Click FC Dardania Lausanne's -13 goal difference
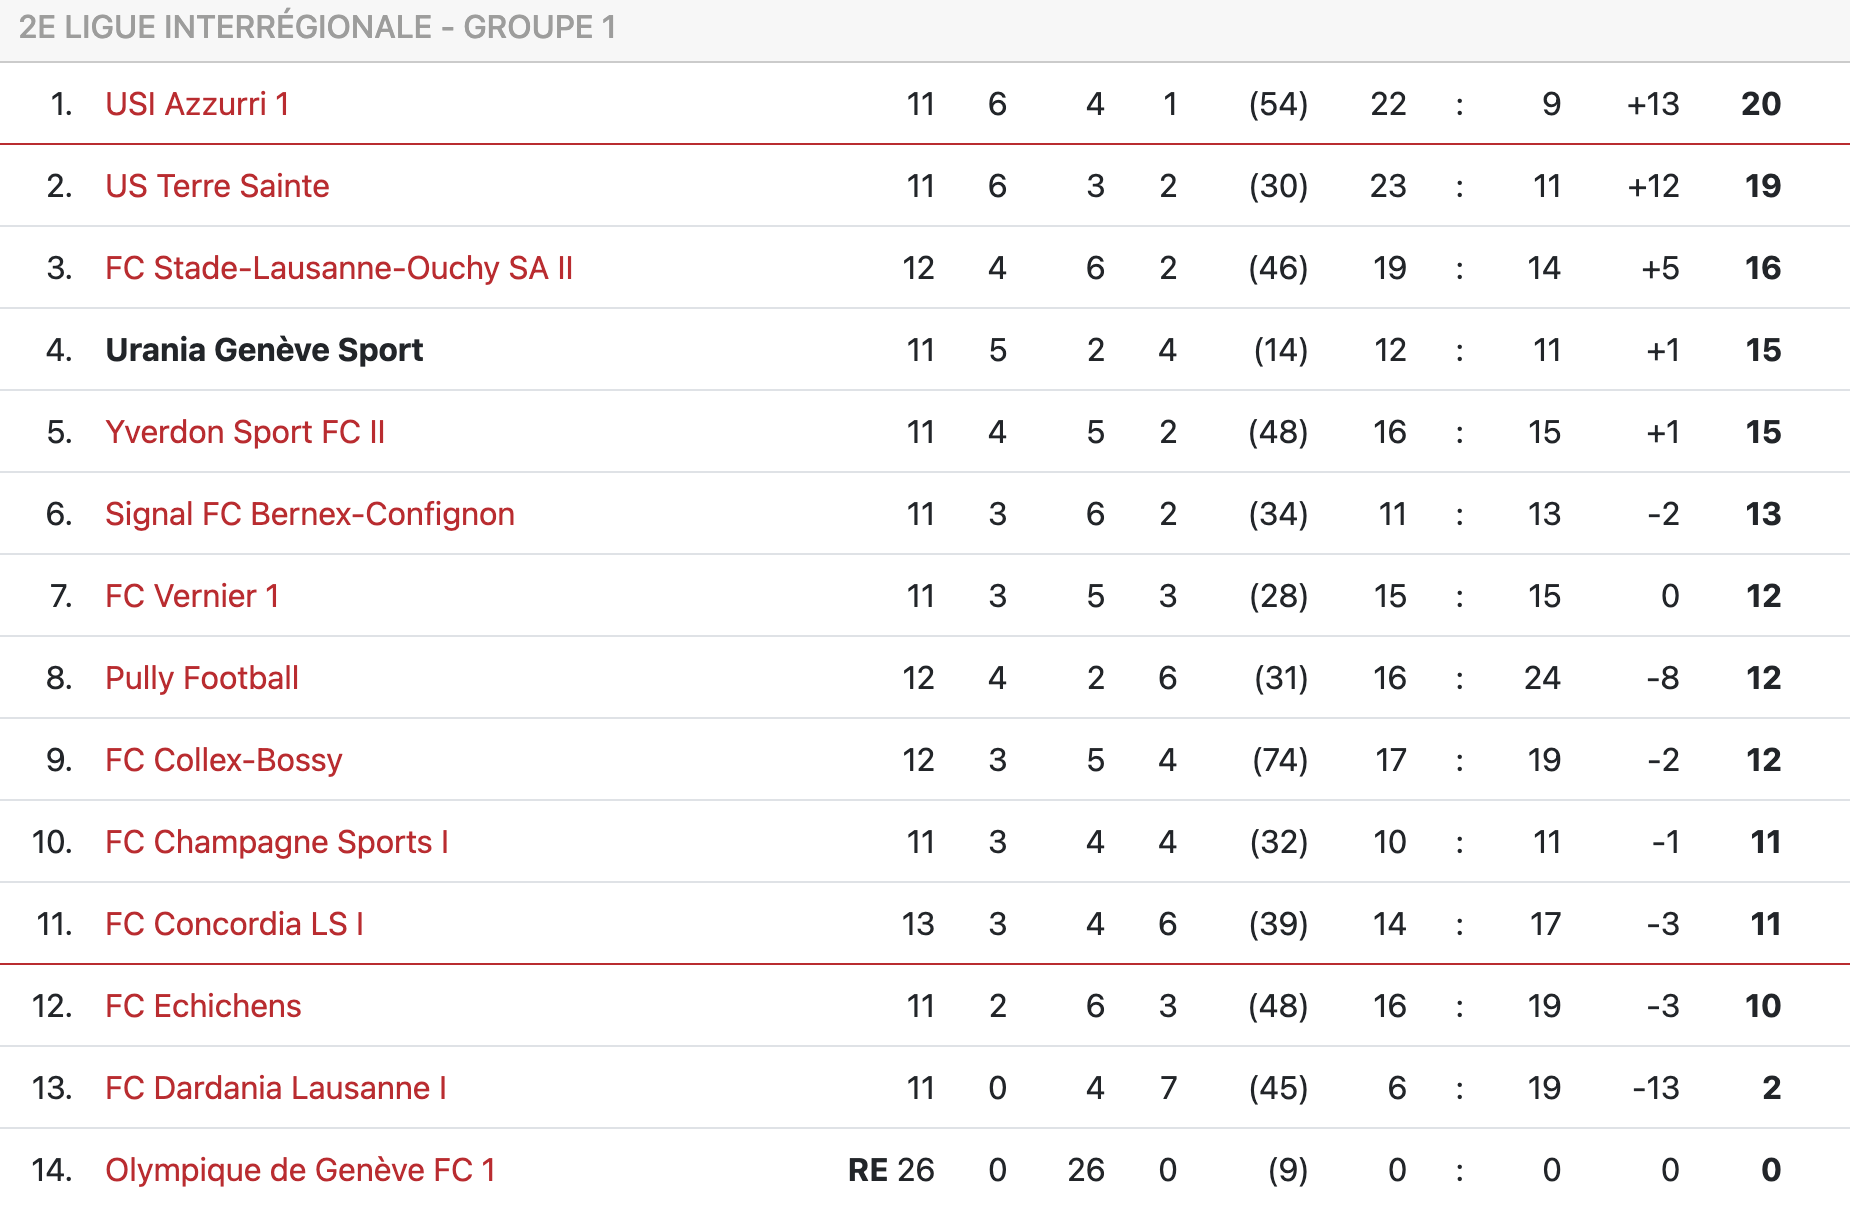This screenshot has height=1206, width=1850. click(x=1656, y=1088)
